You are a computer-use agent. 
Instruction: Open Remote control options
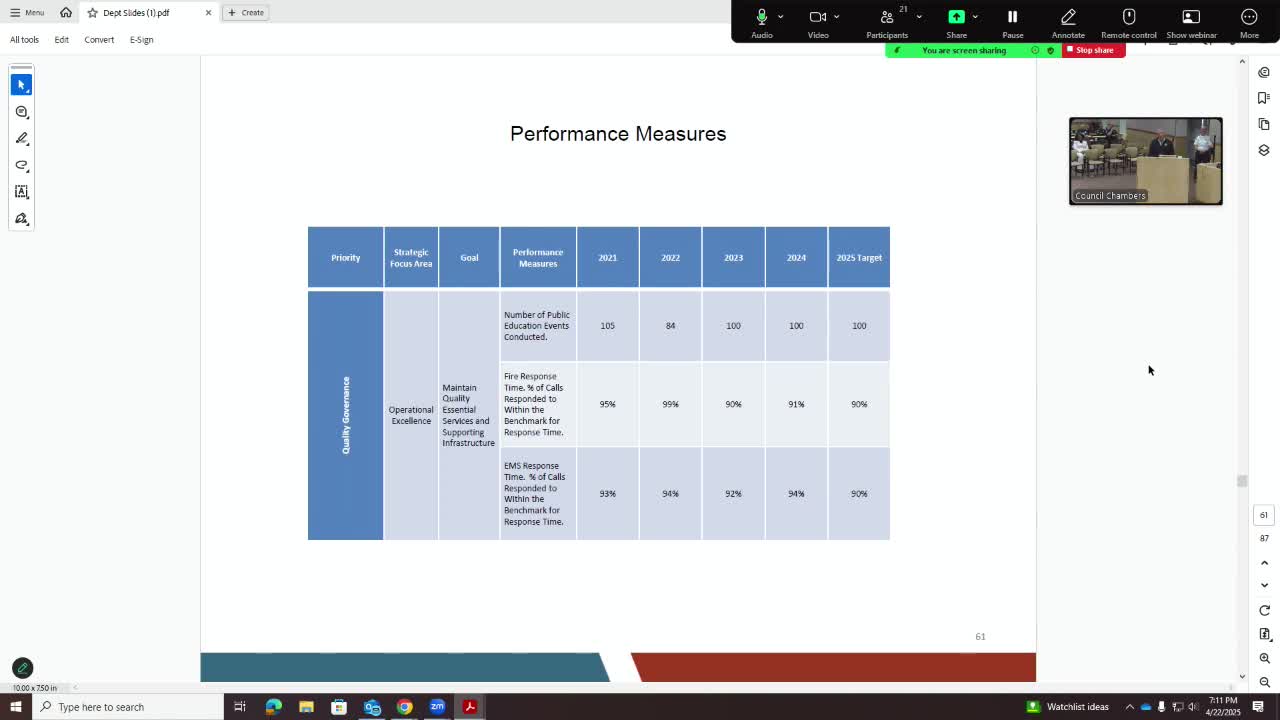[1129, 22]
